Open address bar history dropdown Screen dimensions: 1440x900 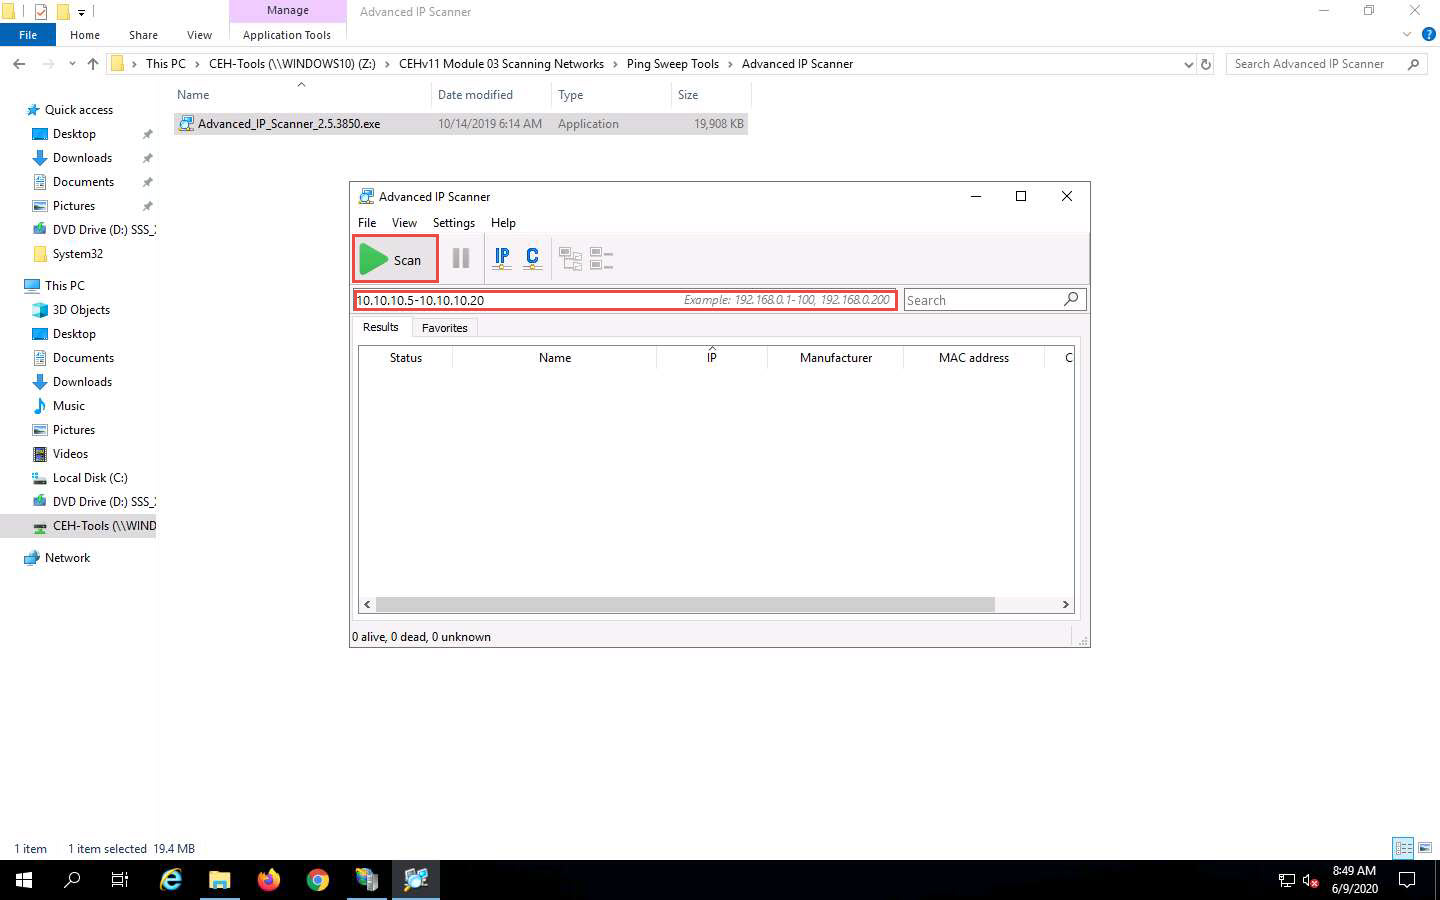1188,64
